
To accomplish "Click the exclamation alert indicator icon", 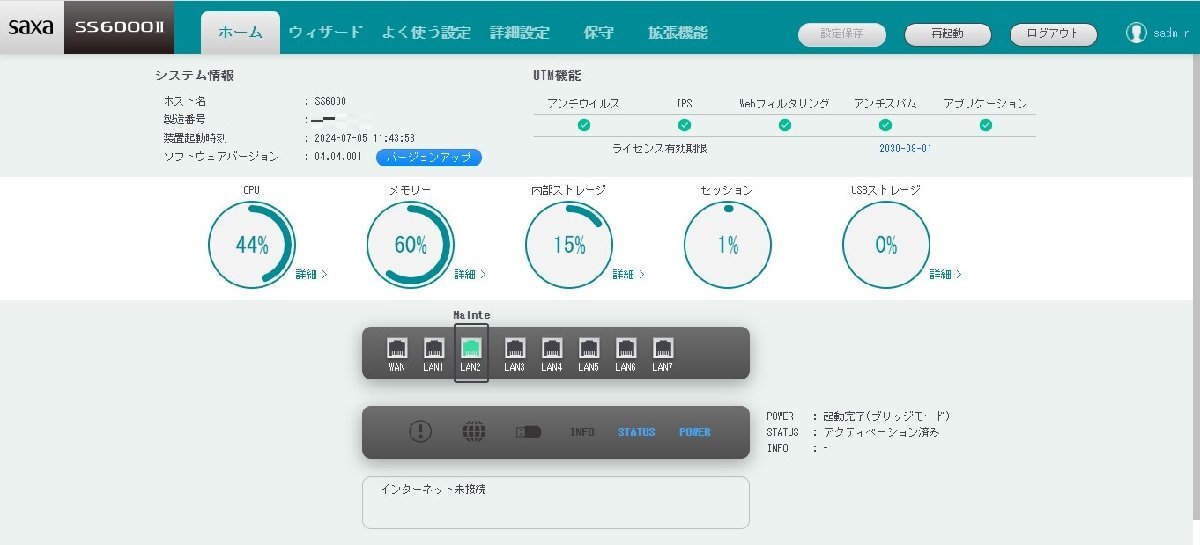I will pos(421,431).
